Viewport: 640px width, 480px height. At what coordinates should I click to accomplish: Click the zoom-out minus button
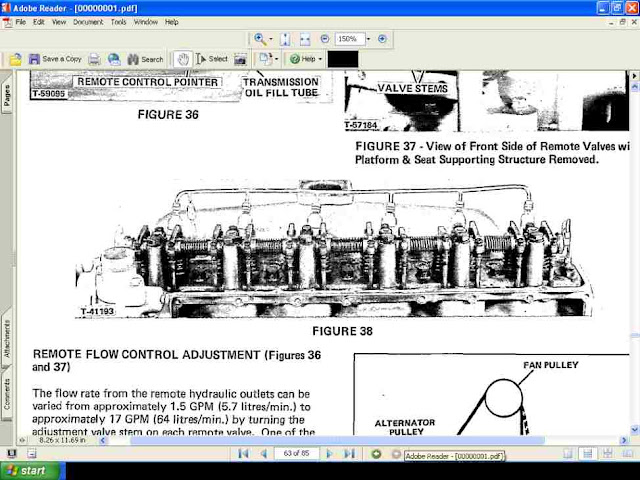(325, 39)
